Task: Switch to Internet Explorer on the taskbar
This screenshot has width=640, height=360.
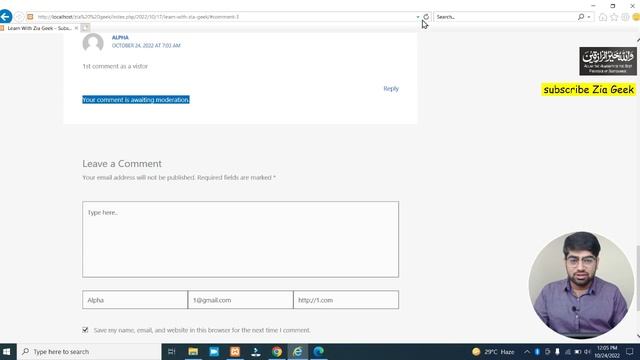Action: pyautogui.click(x=298, y=351)
